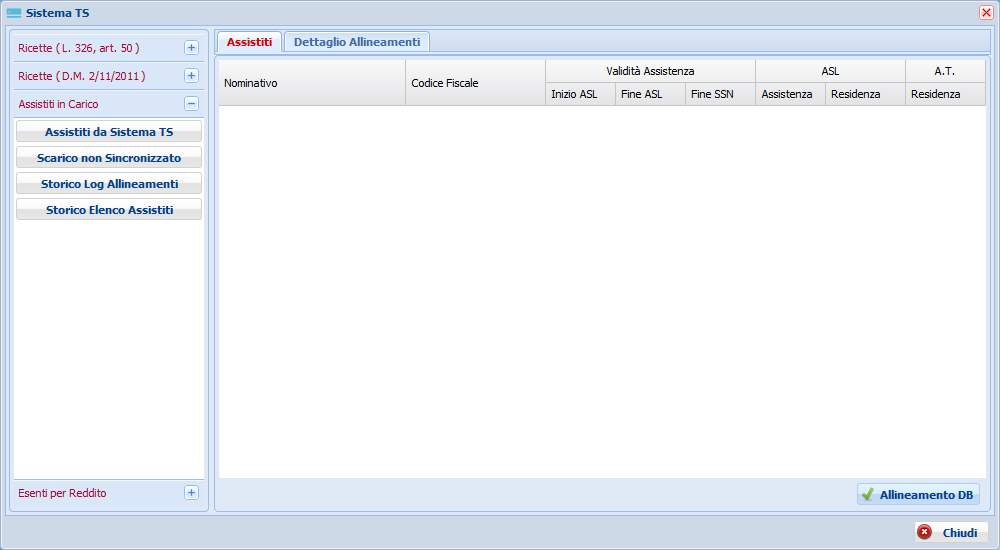Click the A.T. group header
1000x550 pixels.
point(946,71)
